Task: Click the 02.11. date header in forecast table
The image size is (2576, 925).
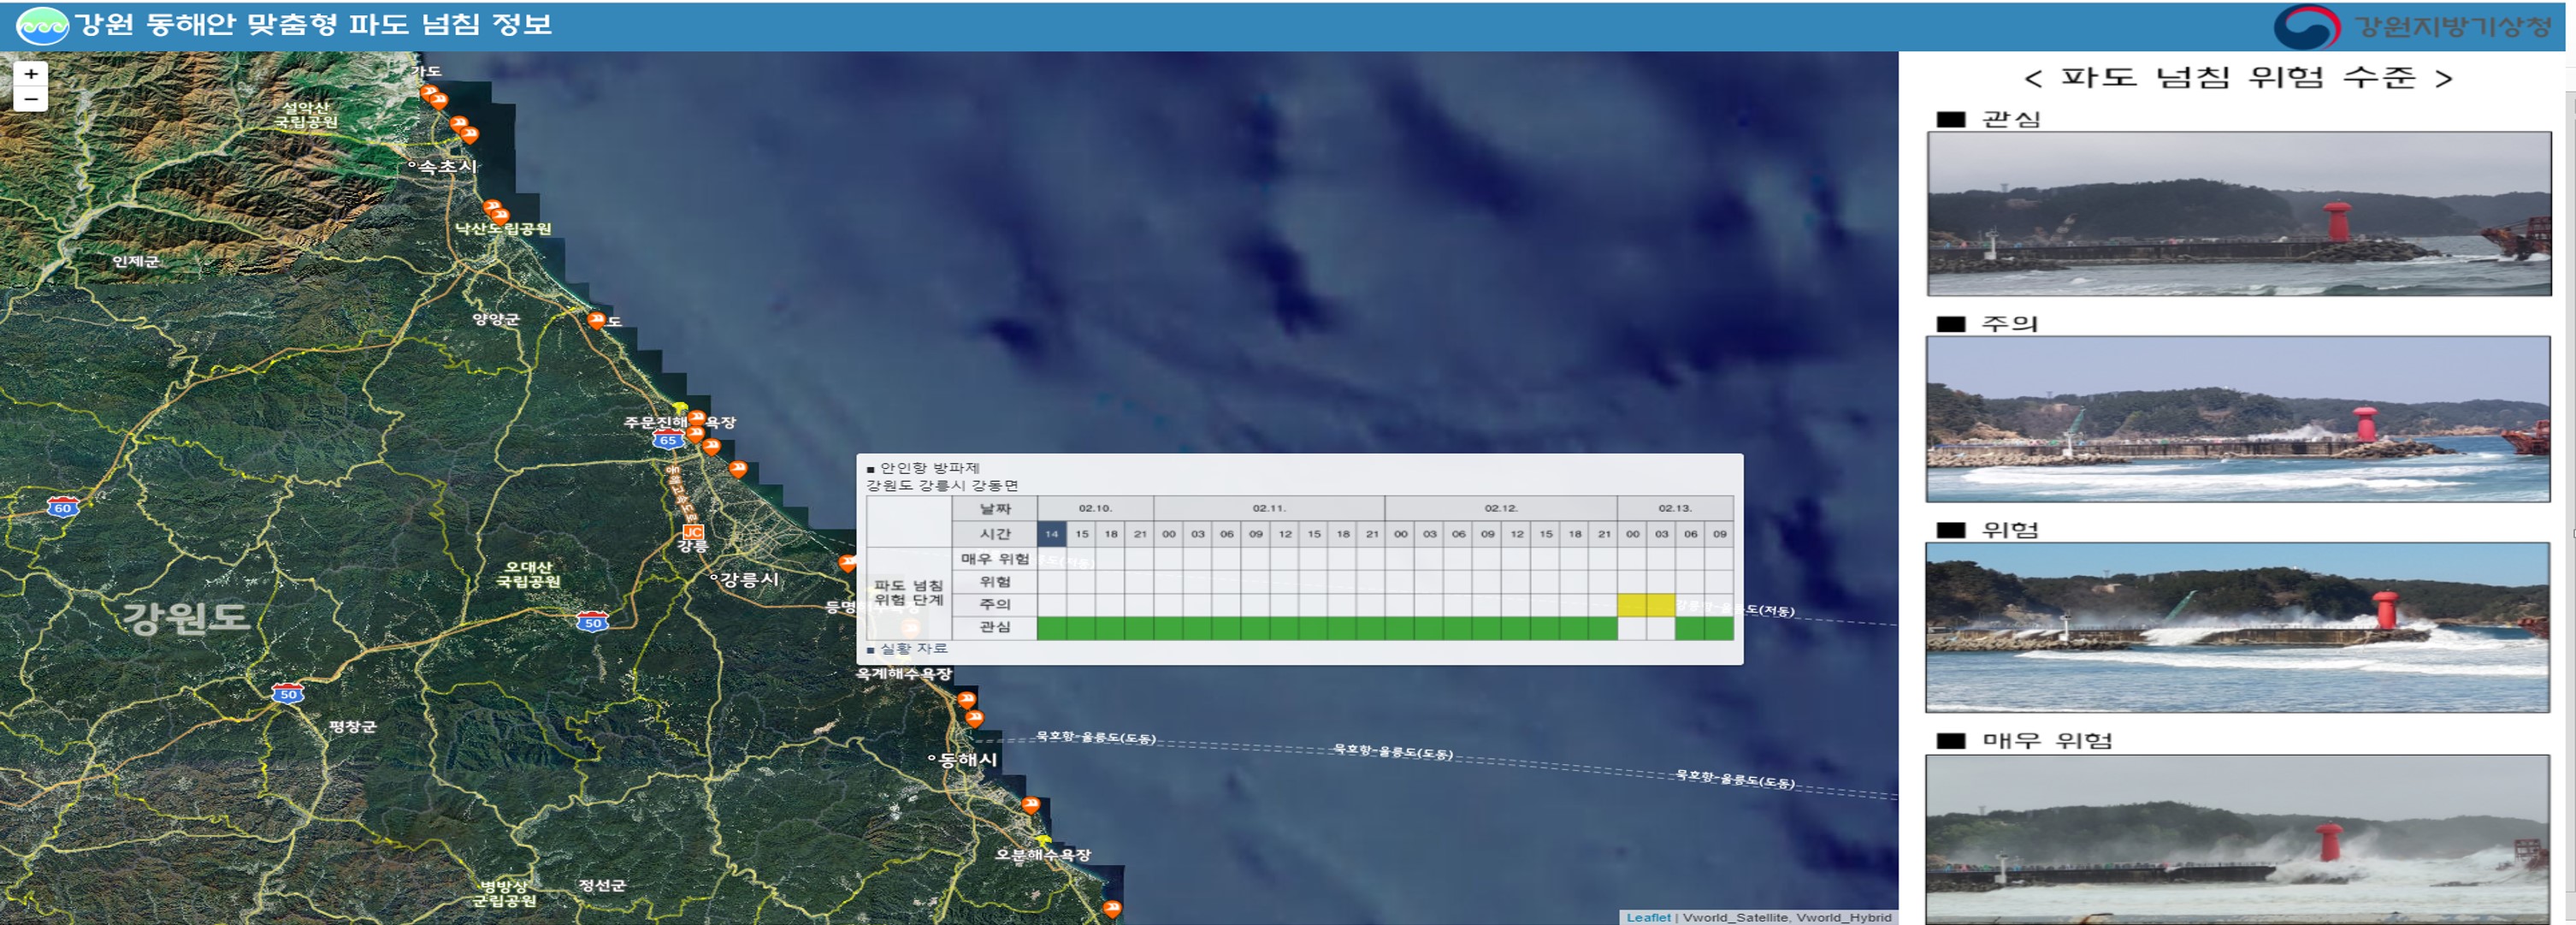Action: point(1268,508)
